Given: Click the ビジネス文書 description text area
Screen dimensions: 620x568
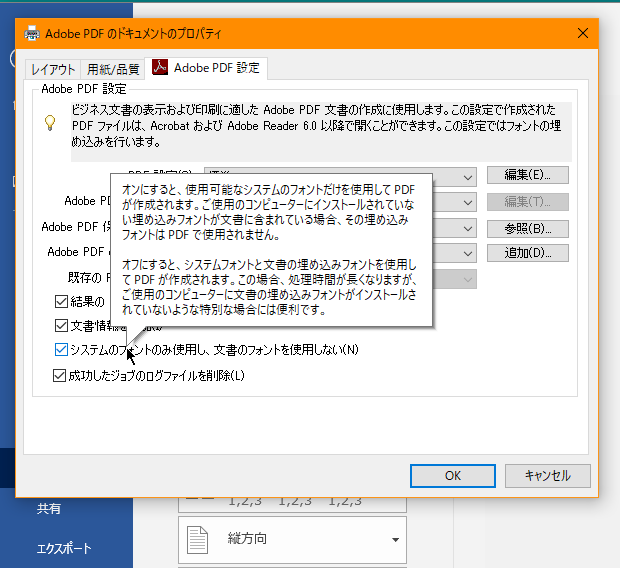Looking at the screenshot, I should coord(321,132).
